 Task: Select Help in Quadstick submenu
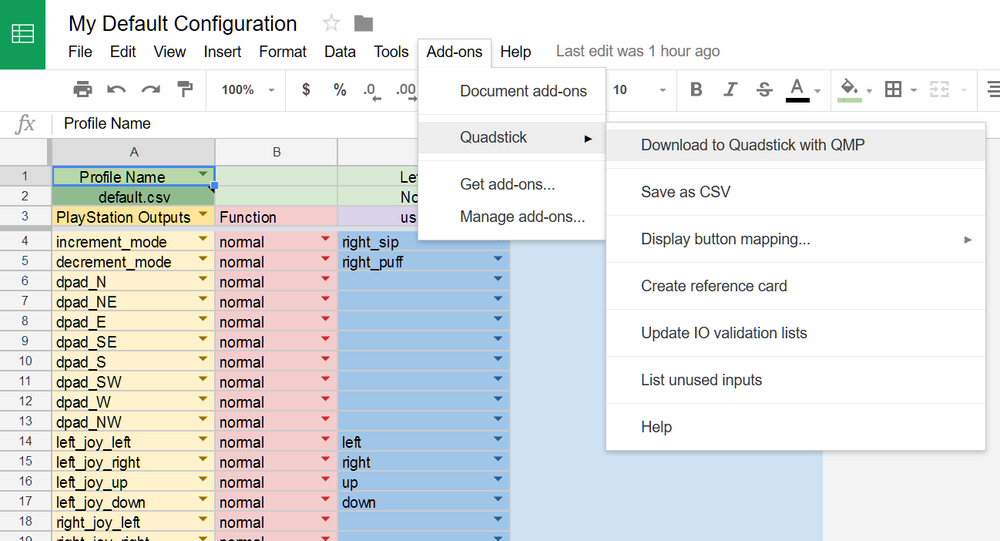coord(795,427)
